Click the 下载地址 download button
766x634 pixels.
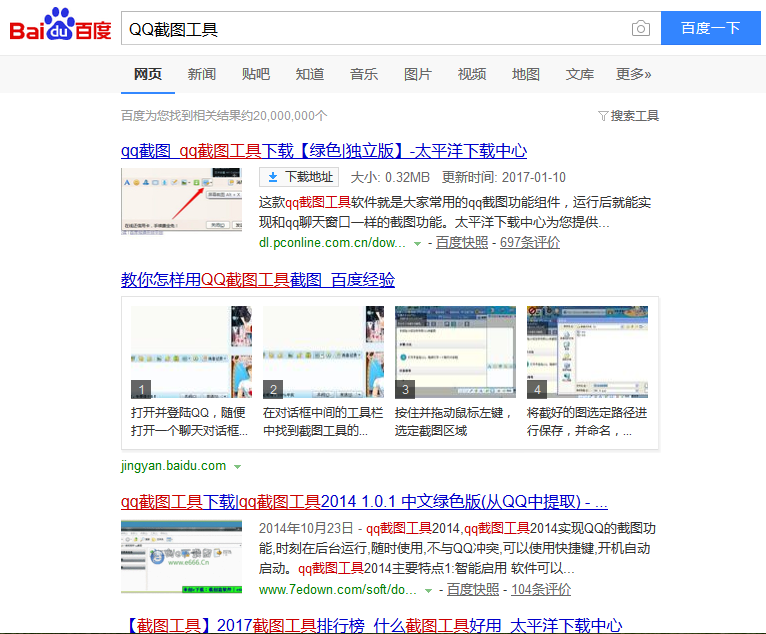[x=299, y=177]
